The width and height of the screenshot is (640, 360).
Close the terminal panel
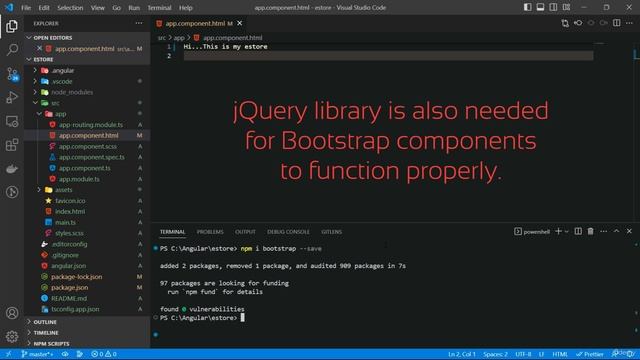pos(629,231)
